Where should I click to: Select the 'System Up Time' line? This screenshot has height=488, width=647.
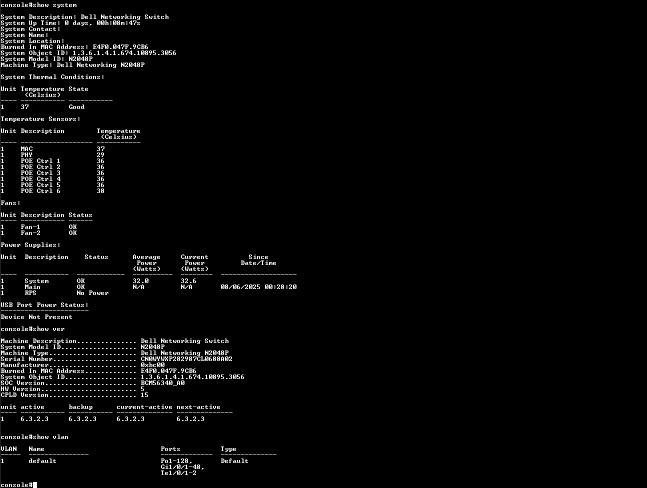point(70,23)
